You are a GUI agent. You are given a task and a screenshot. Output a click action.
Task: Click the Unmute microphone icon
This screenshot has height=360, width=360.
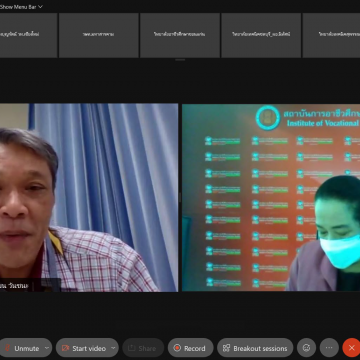click(x=7, y=348)
